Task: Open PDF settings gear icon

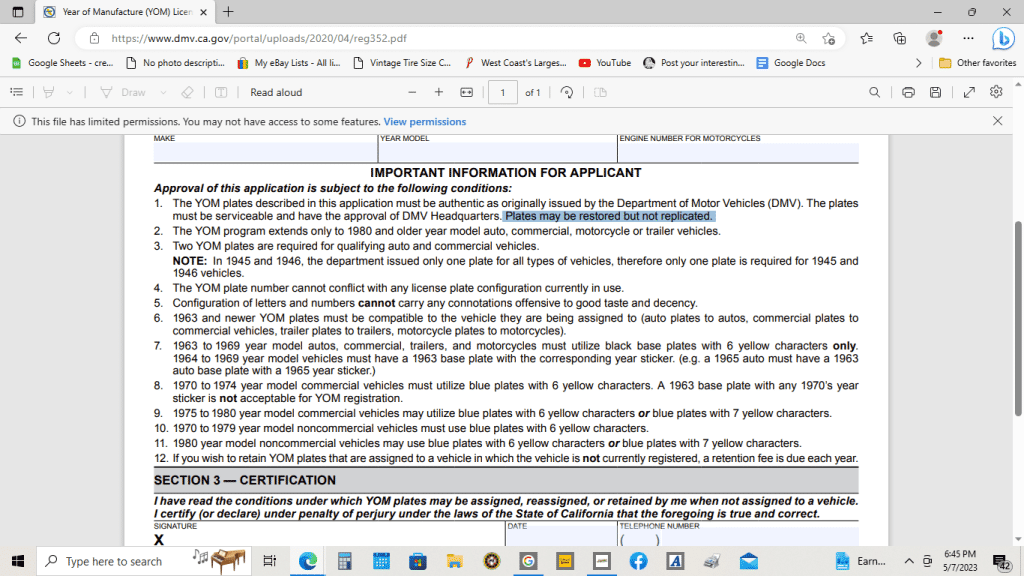Action: coord(996,92)
